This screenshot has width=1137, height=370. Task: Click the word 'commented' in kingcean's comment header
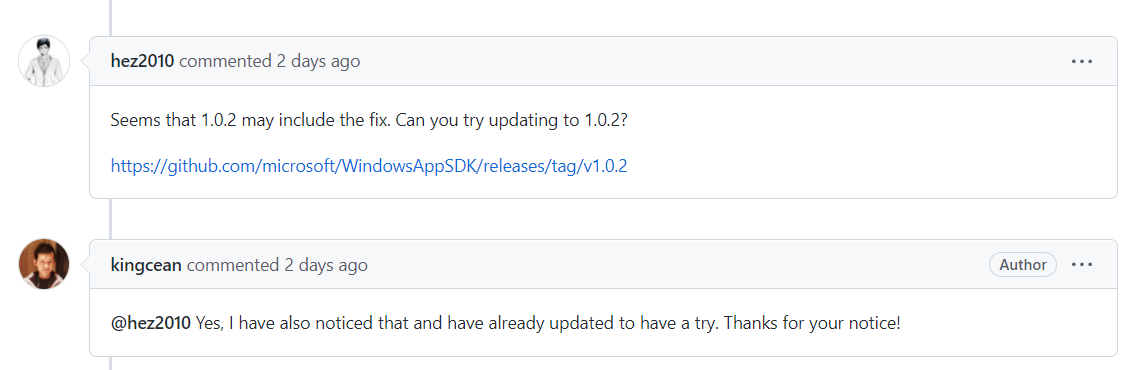[x=233, y=265]
